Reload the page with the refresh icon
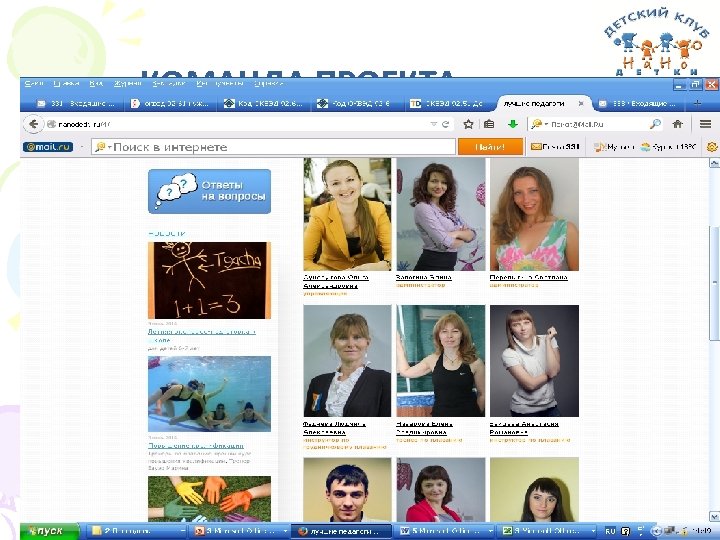This screenshot has width=720, height=540. [445, 124]
